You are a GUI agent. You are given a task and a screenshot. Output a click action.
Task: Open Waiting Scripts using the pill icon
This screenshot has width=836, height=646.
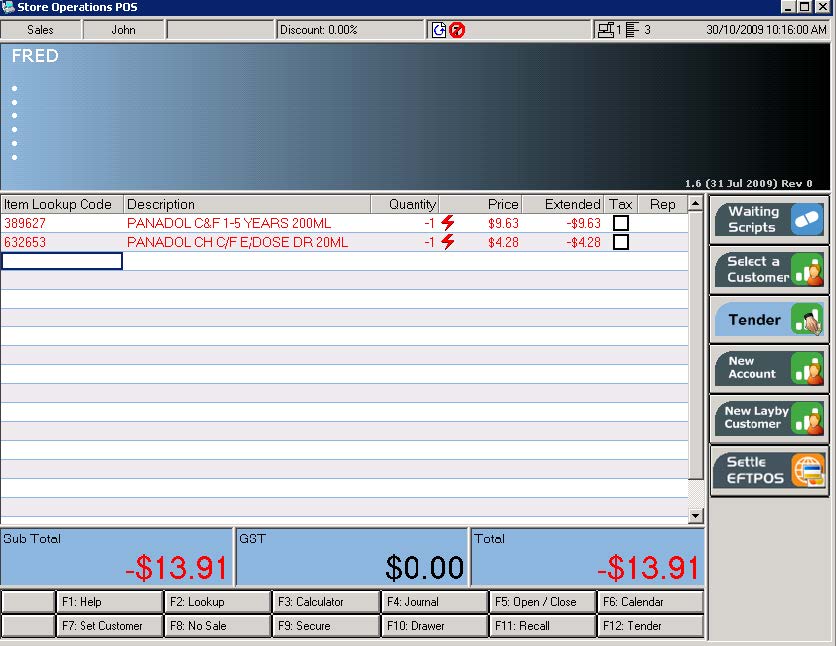tap(809, 218)
